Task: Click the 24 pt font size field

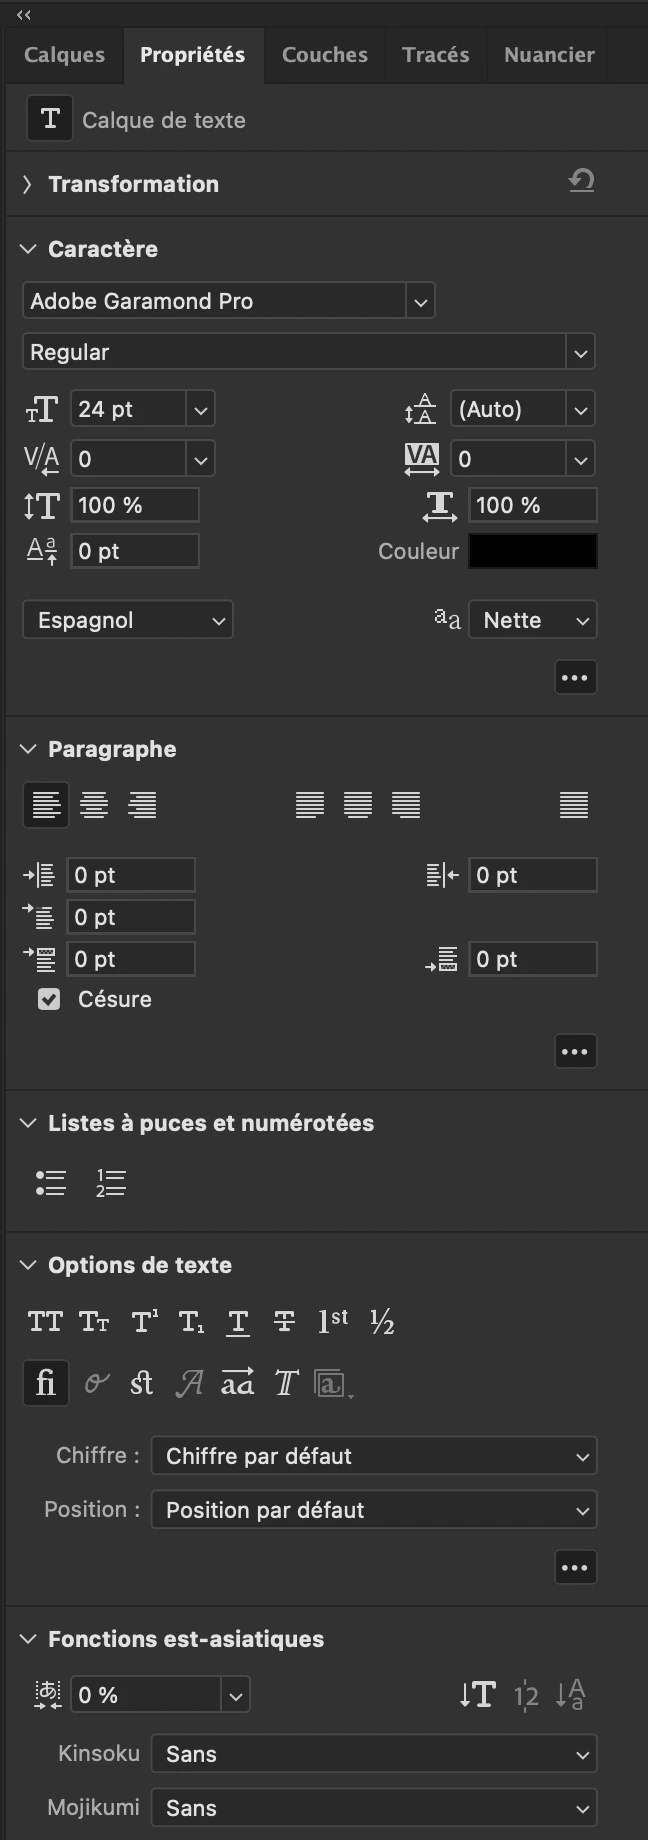Action: pos(128,409)
